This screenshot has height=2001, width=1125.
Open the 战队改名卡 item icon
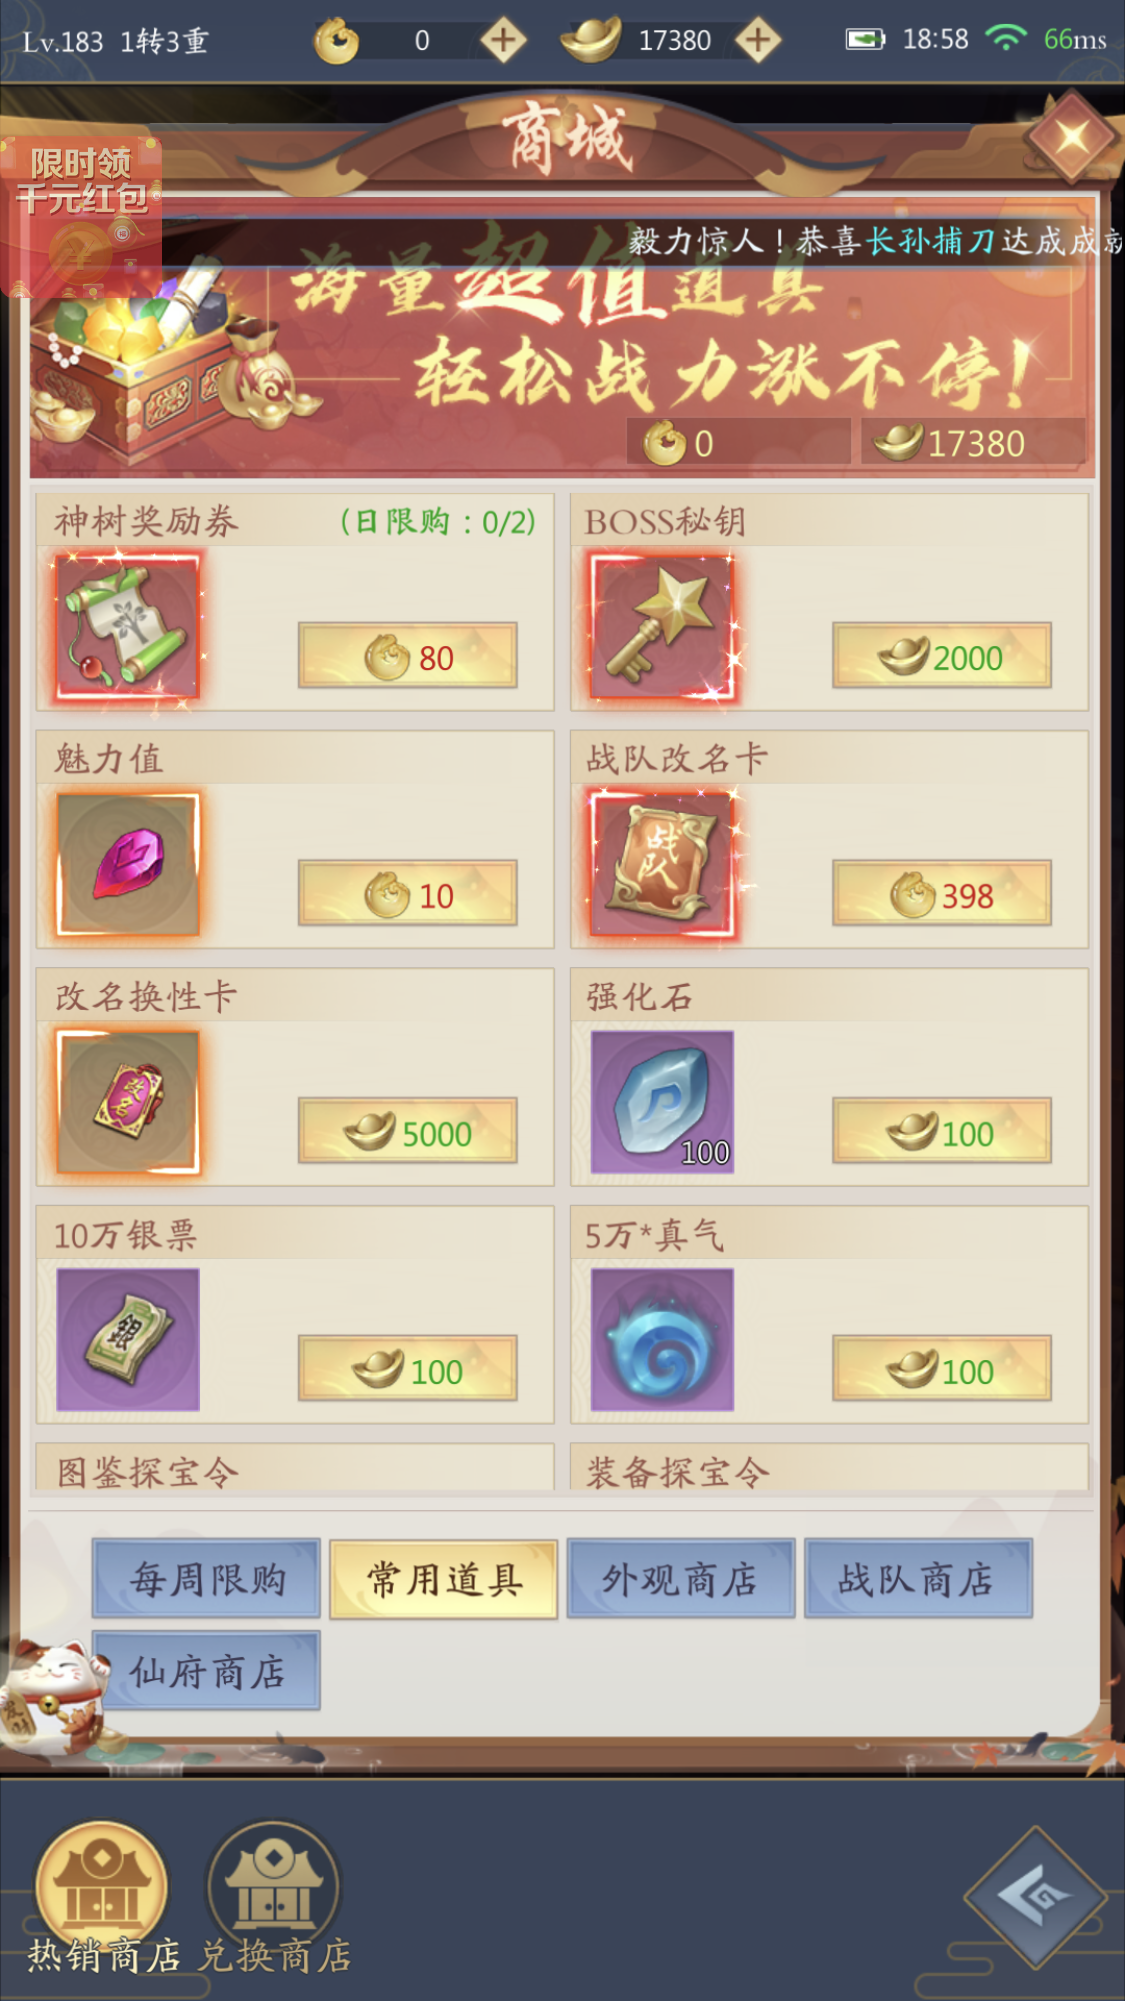tap(662, 865)
